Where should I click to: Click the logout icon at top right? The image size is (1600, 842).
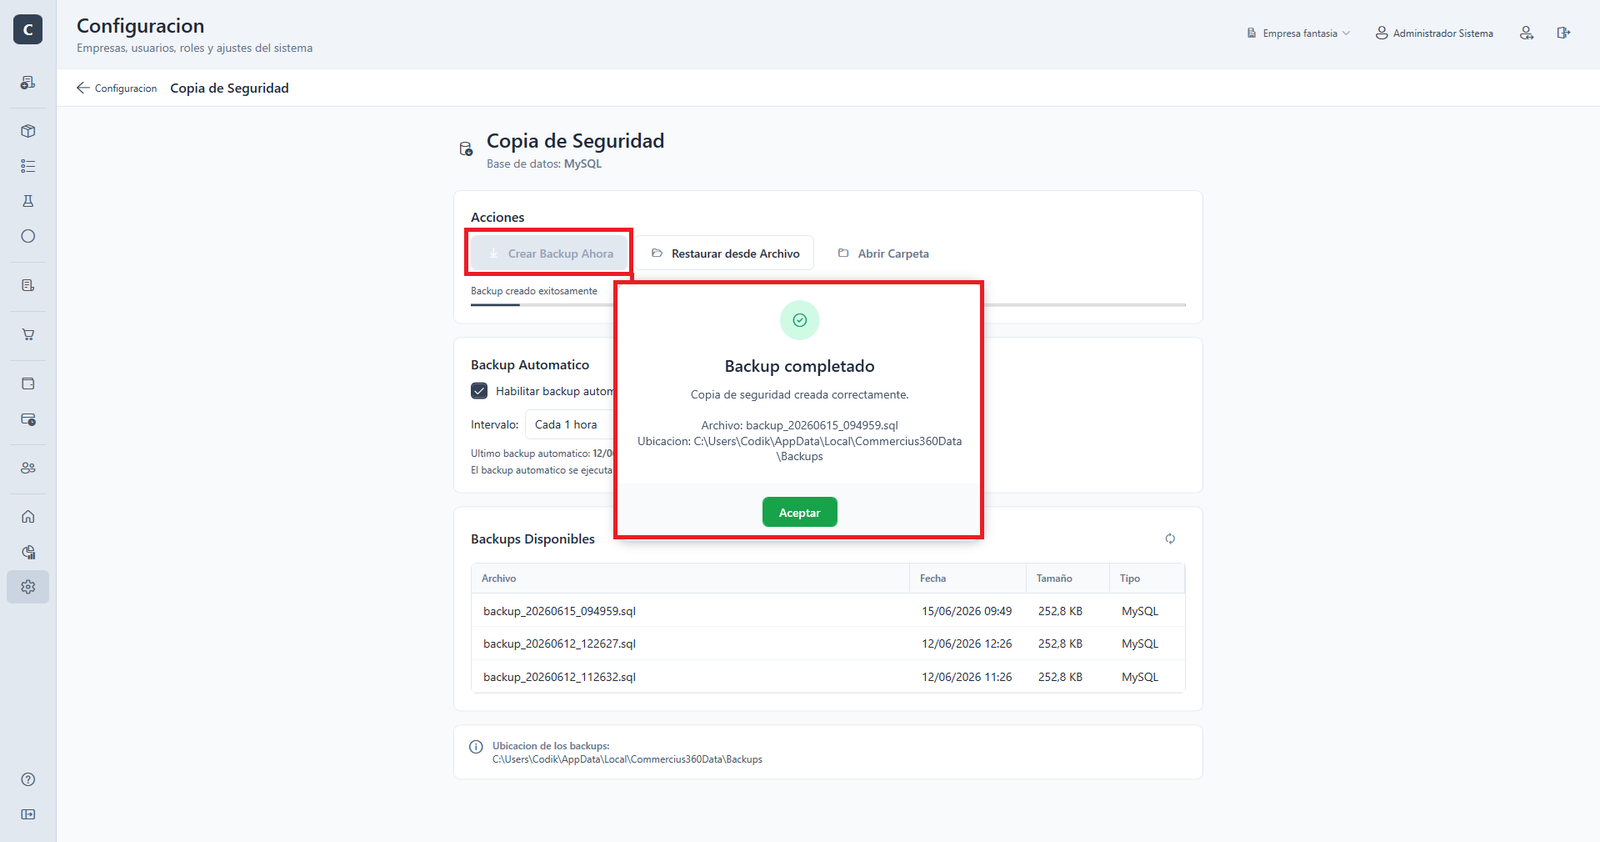[1563, 33]
